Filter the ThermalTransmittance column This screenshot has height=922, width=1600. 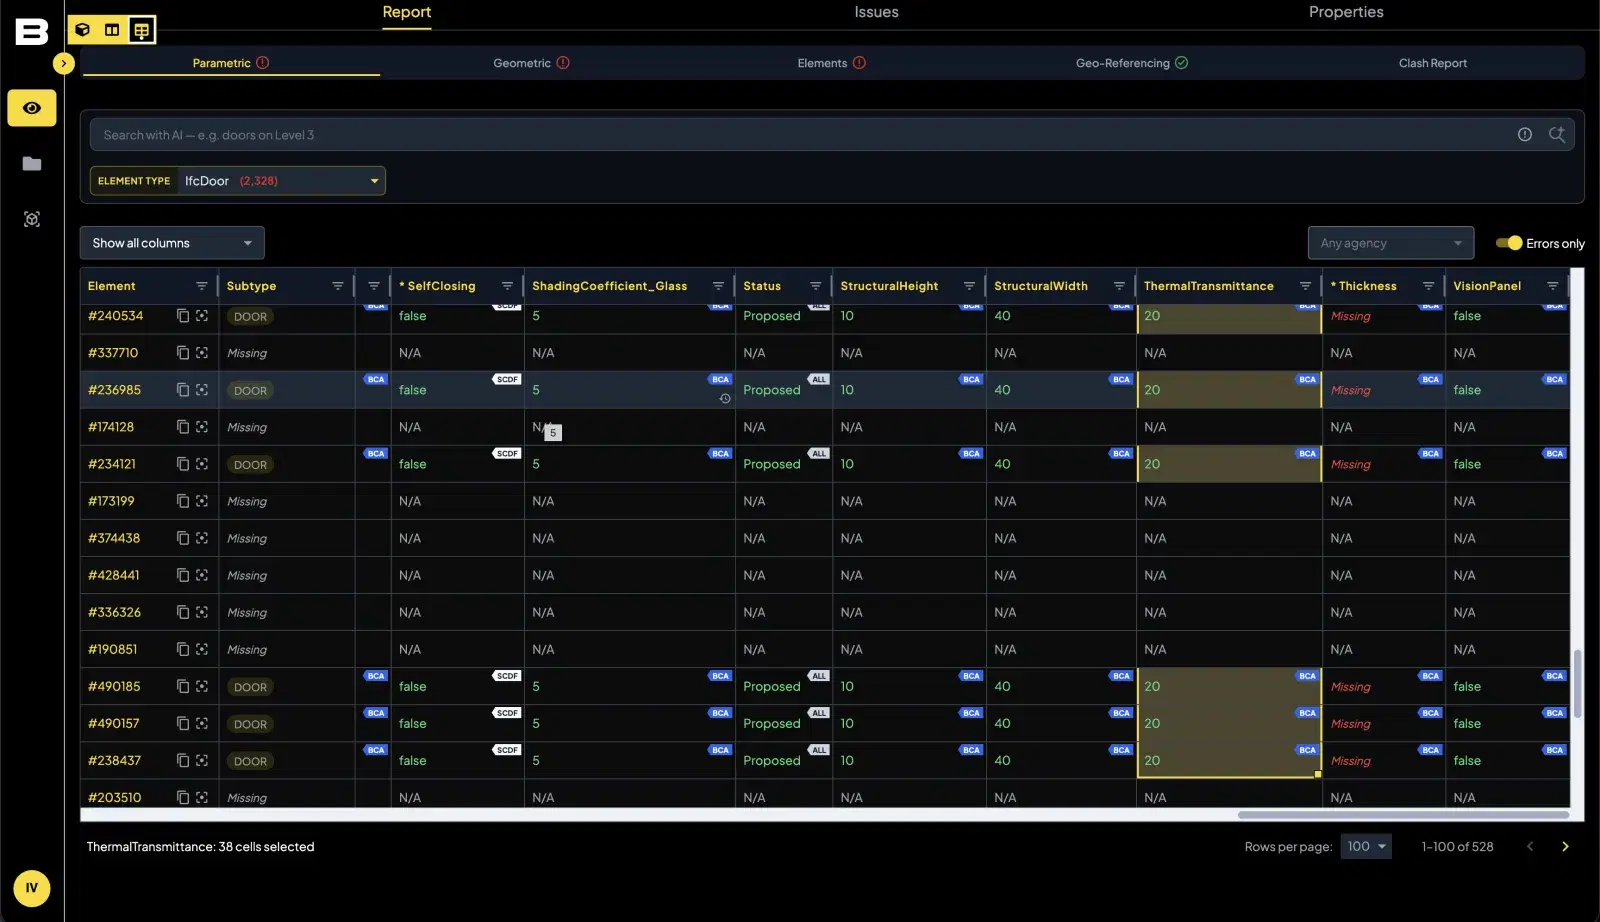pos(1305,286)
